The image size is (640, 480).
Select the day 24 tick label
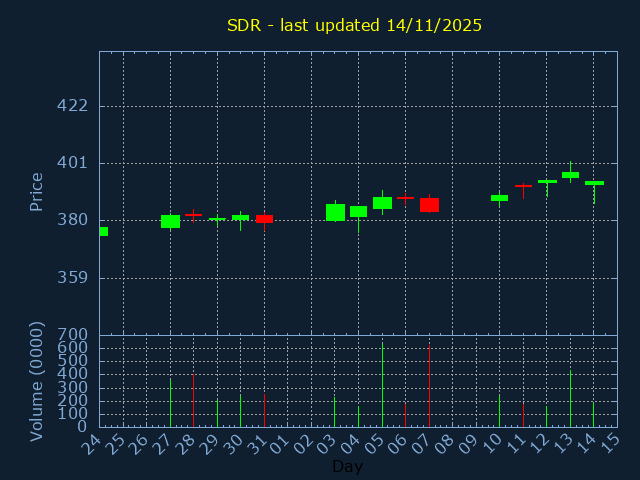pyautogui.click(x=93, y=443)
